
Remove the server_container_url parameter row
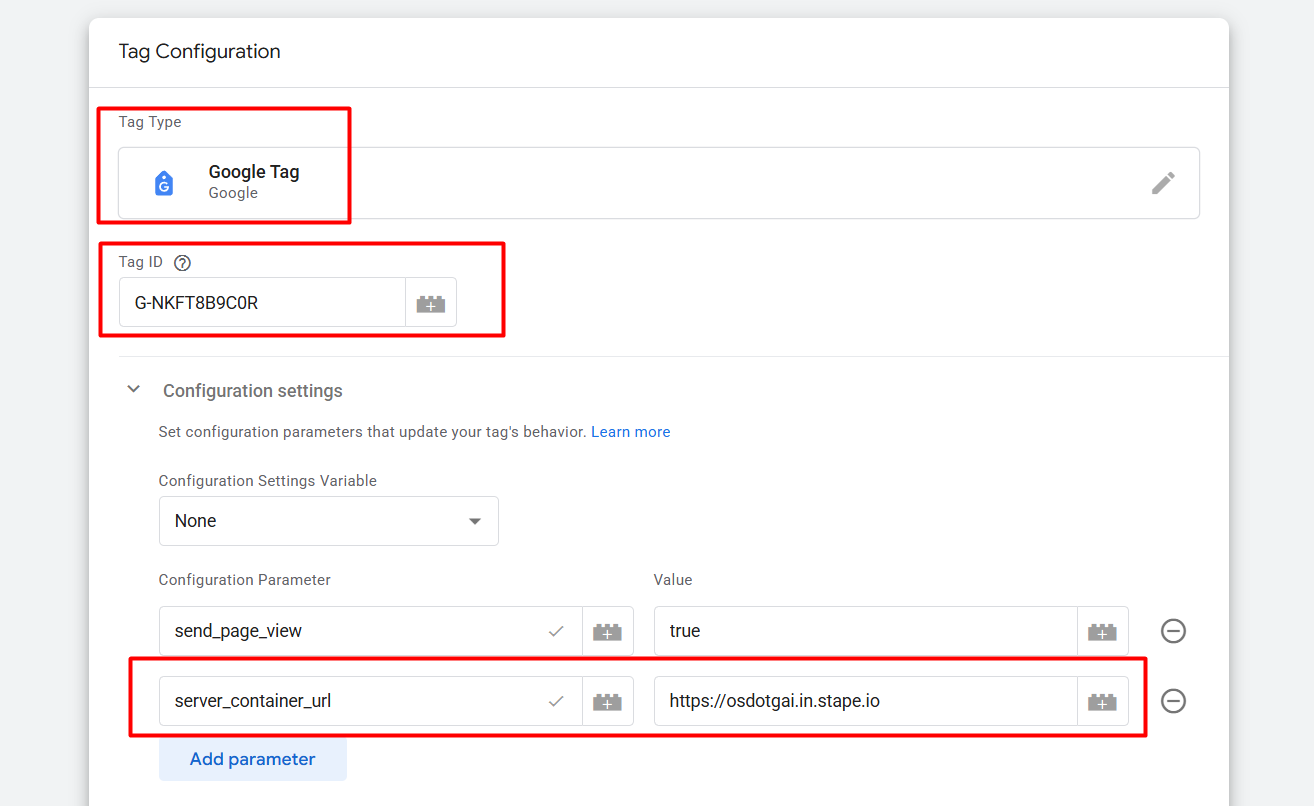[x=1173, y=701]
